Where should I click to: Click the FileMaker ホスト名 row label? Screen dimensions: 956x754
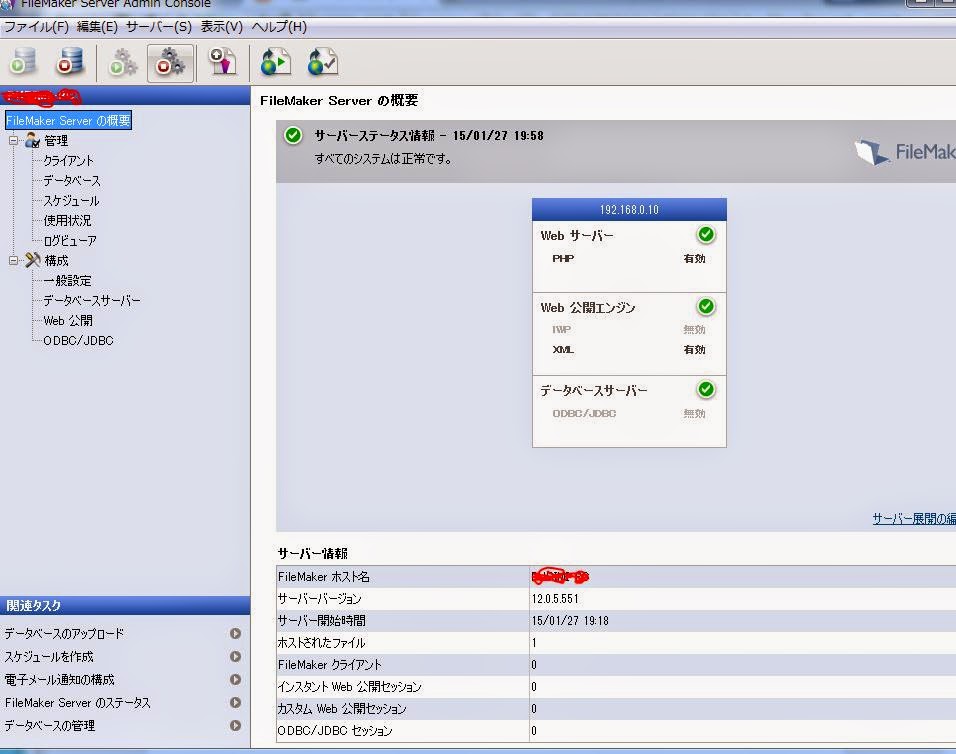324,577
